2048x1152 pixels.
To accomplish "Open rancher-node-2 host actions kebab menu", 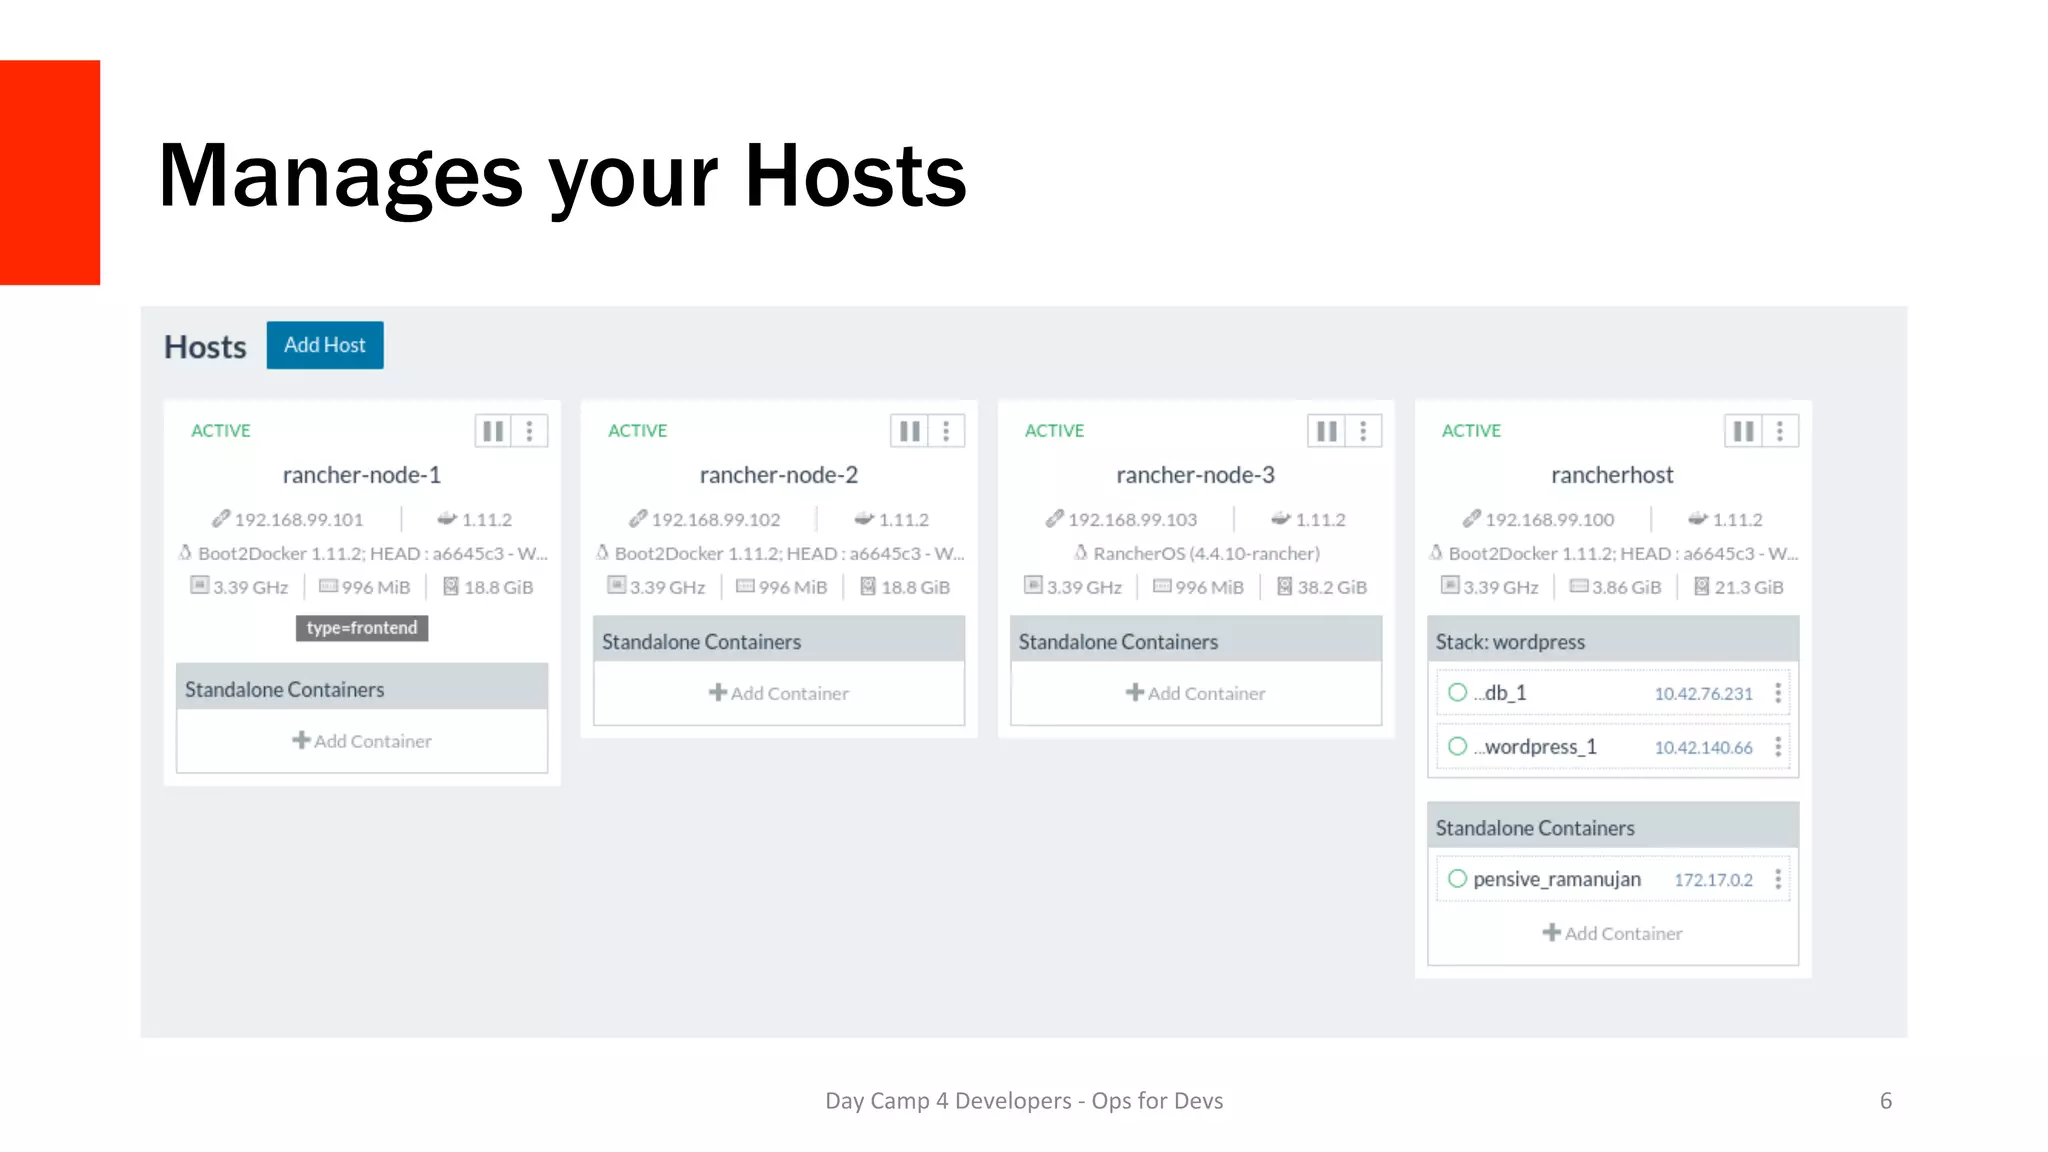I will pyautogui.click(x=946, y=431).
